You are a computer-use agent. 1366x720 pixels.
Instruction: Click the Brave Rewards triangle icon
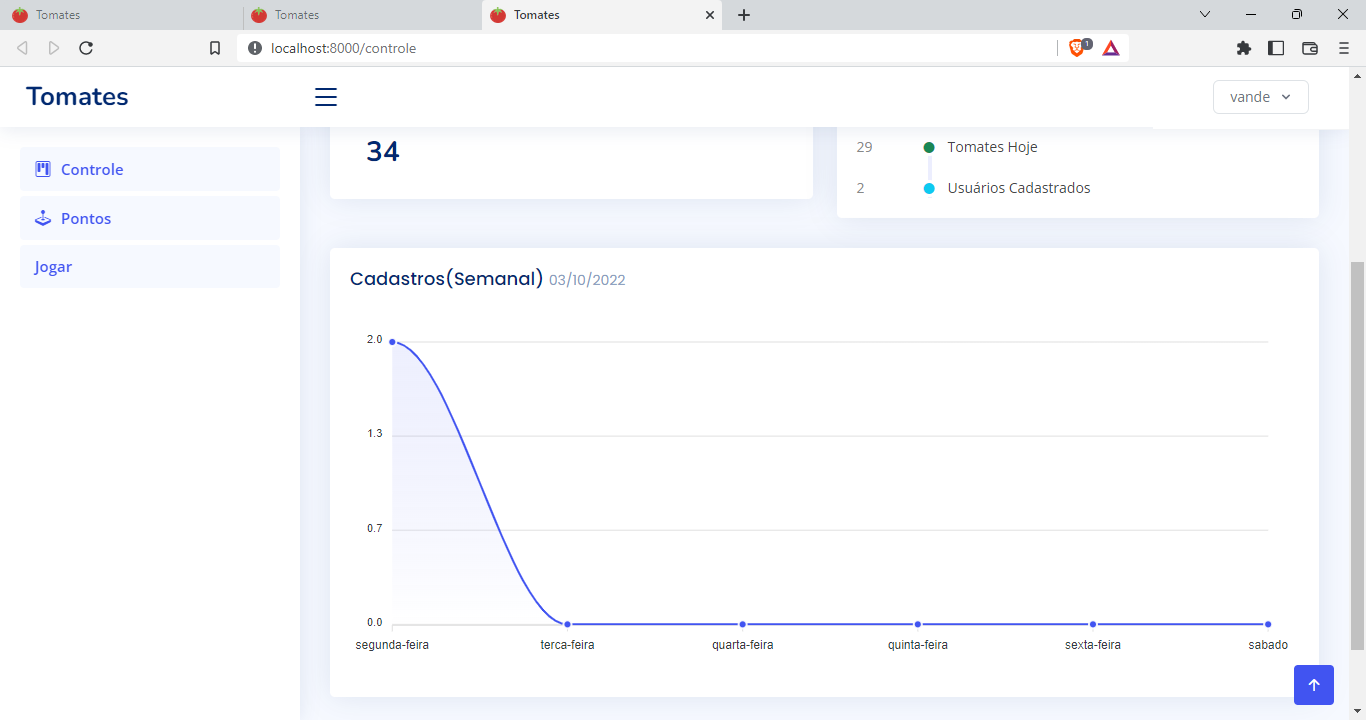pos(1111,48)
